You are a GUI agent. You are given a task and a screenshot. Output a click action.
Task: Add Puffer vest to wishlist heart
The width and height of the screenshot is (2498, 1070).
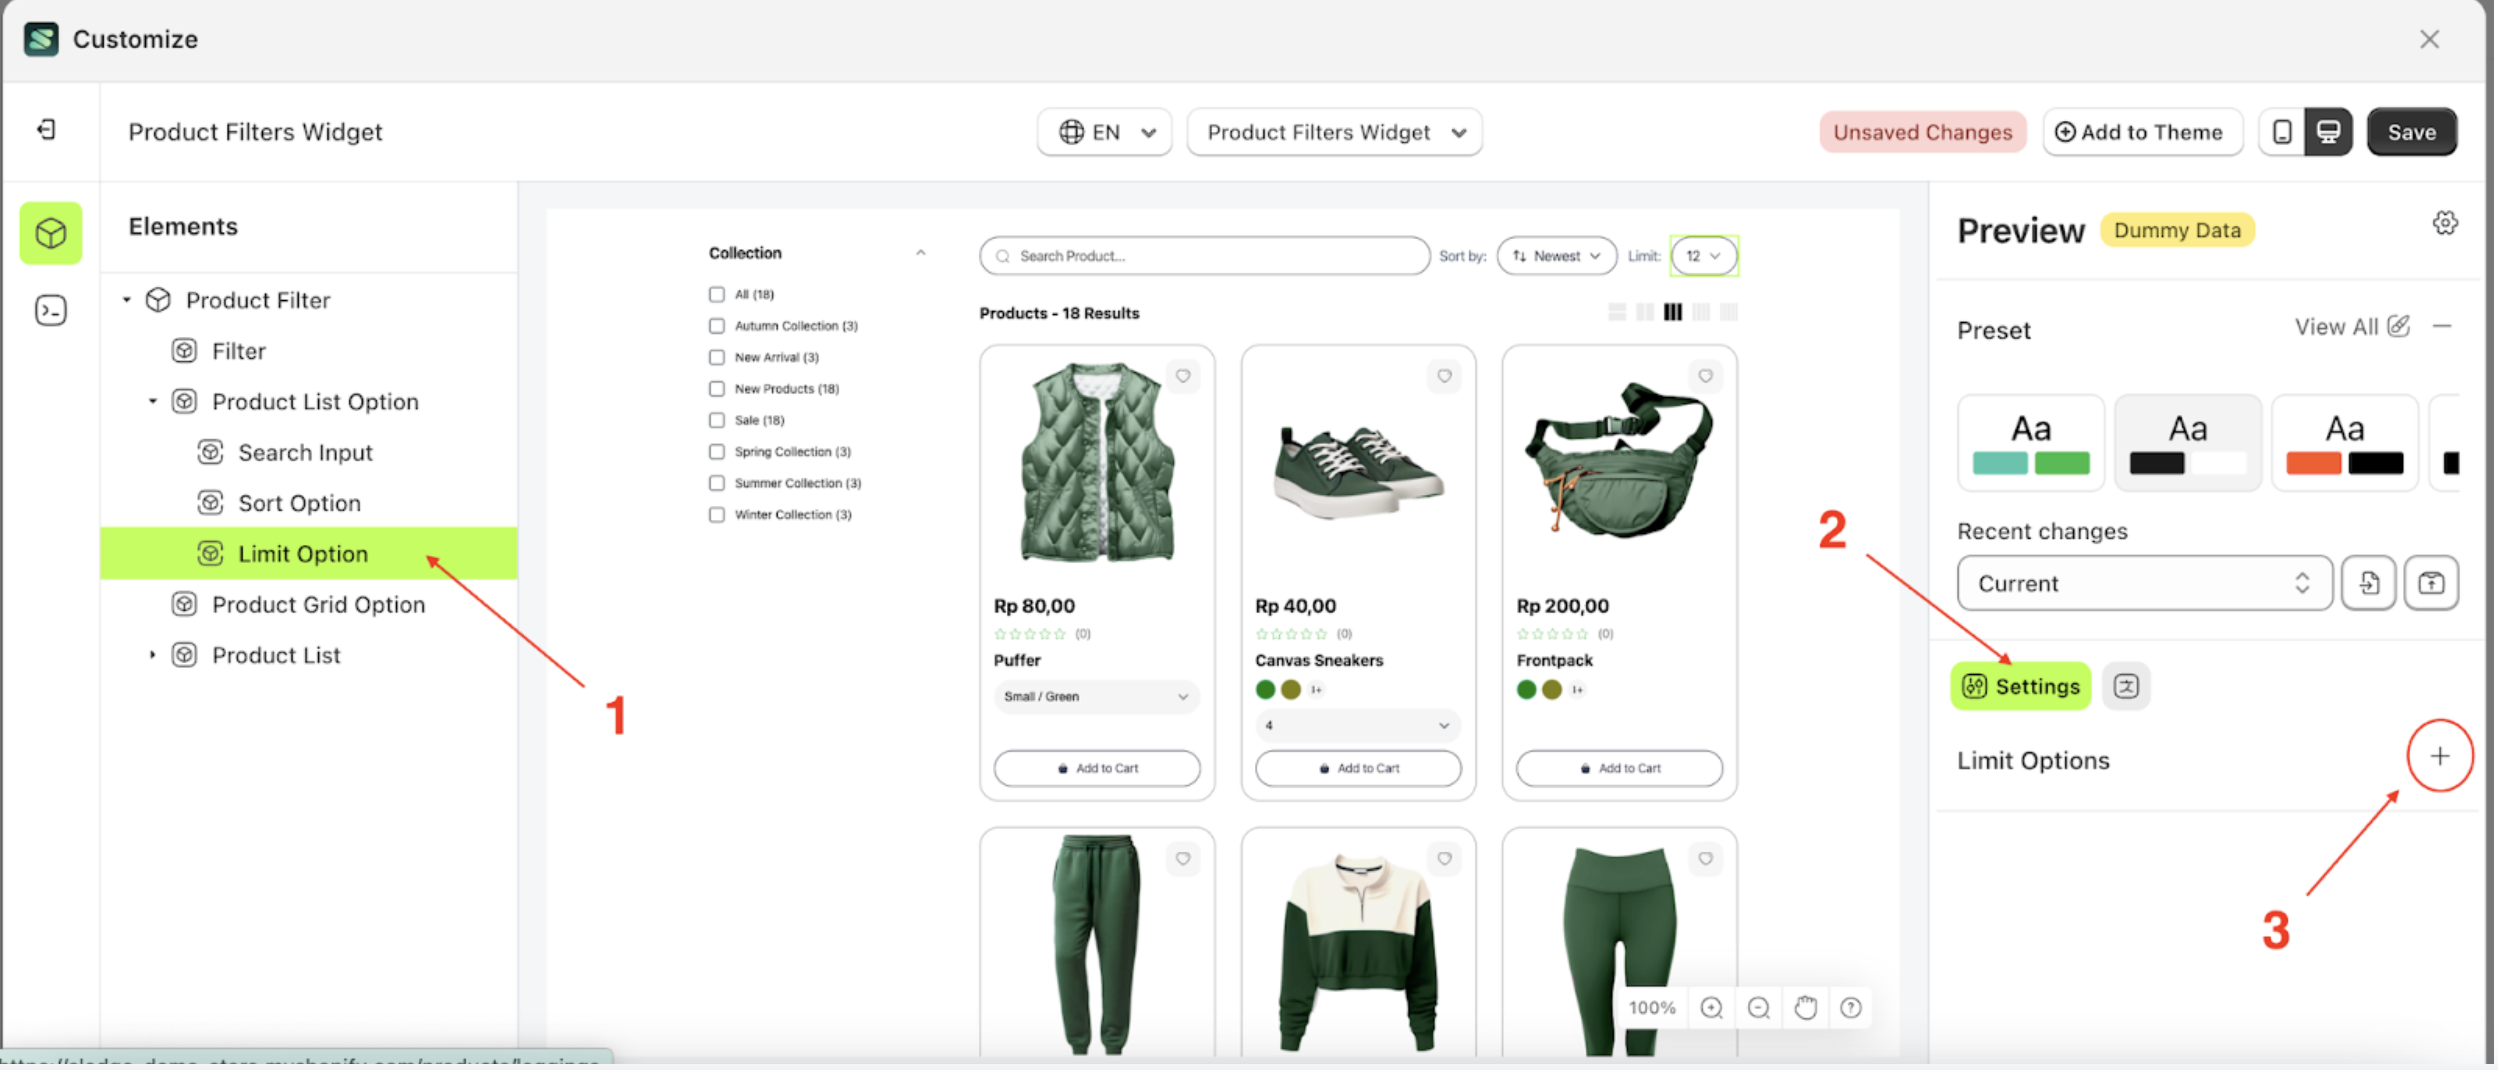(1183, 377)
